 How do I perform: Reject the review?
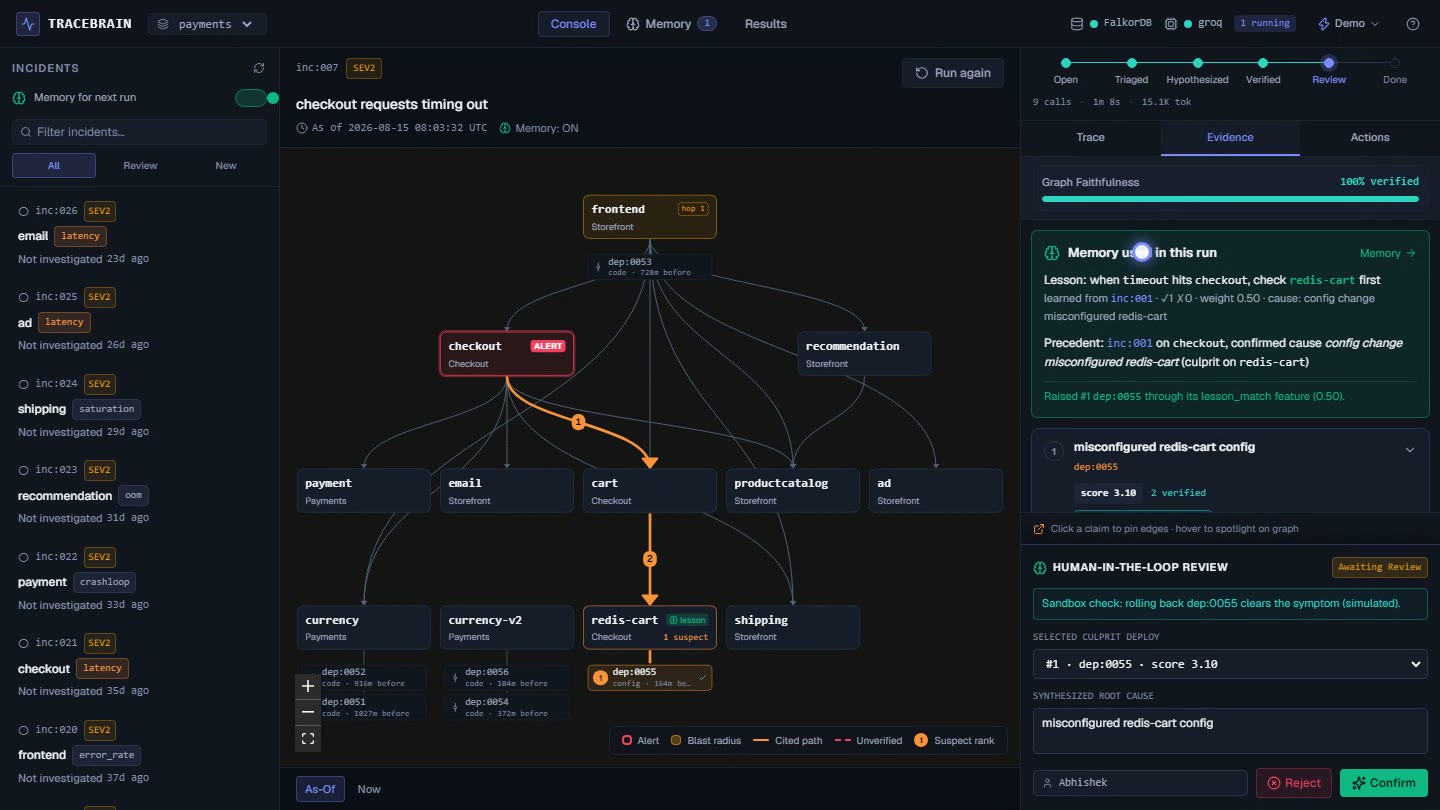(1294, 783)
